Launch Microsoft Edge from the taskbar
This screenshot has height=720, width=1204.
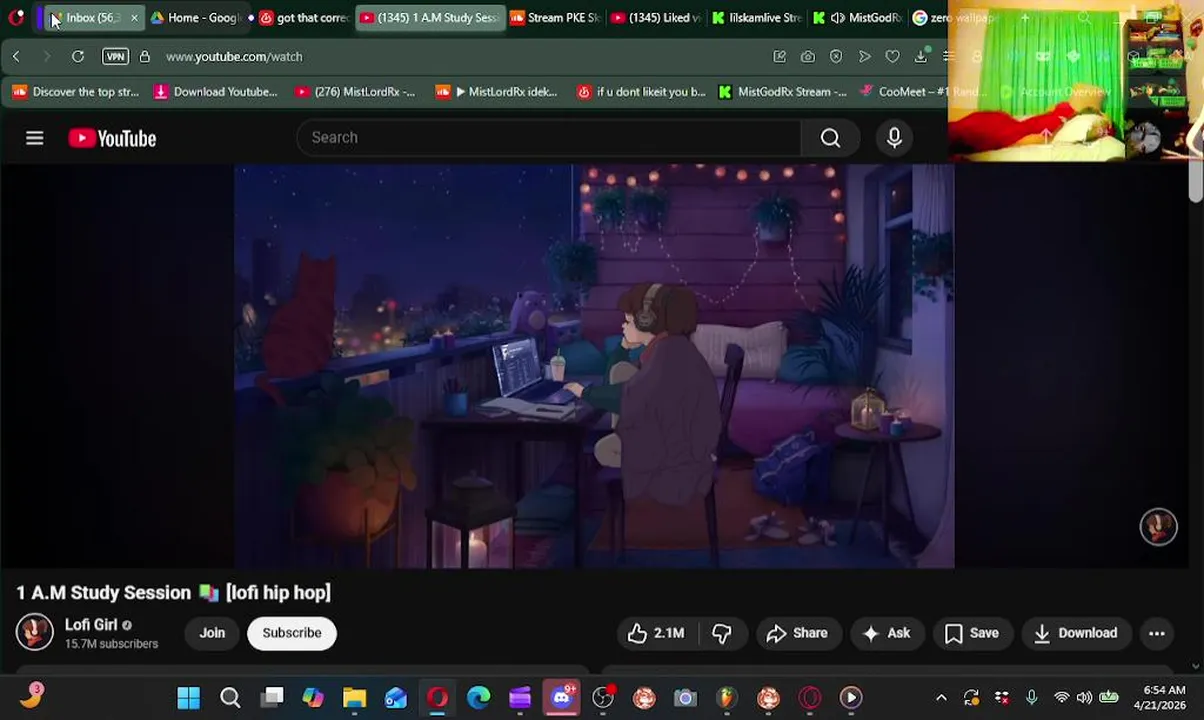tap(478, 698)
